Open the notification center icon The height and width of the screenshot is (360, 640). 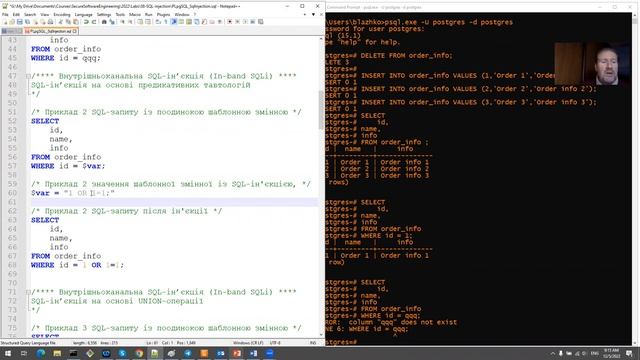point(629,353)
